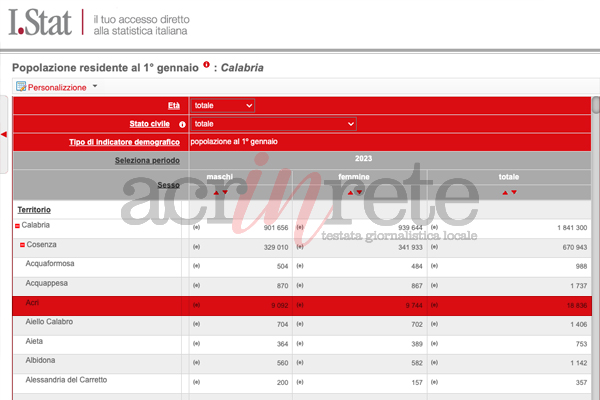
Task: Click the Seleziona periodo link
Action: point(147,160)
